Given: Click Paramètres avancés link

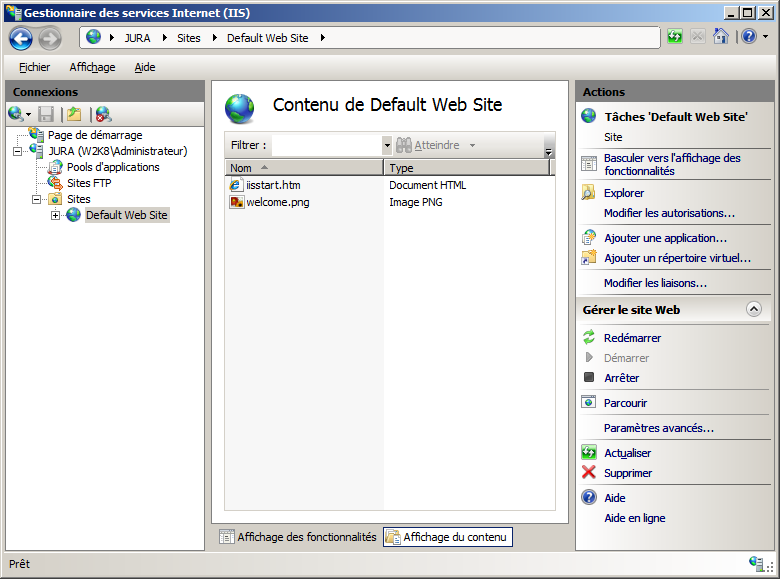Looking at the screenshot, I should coord(658,428).
